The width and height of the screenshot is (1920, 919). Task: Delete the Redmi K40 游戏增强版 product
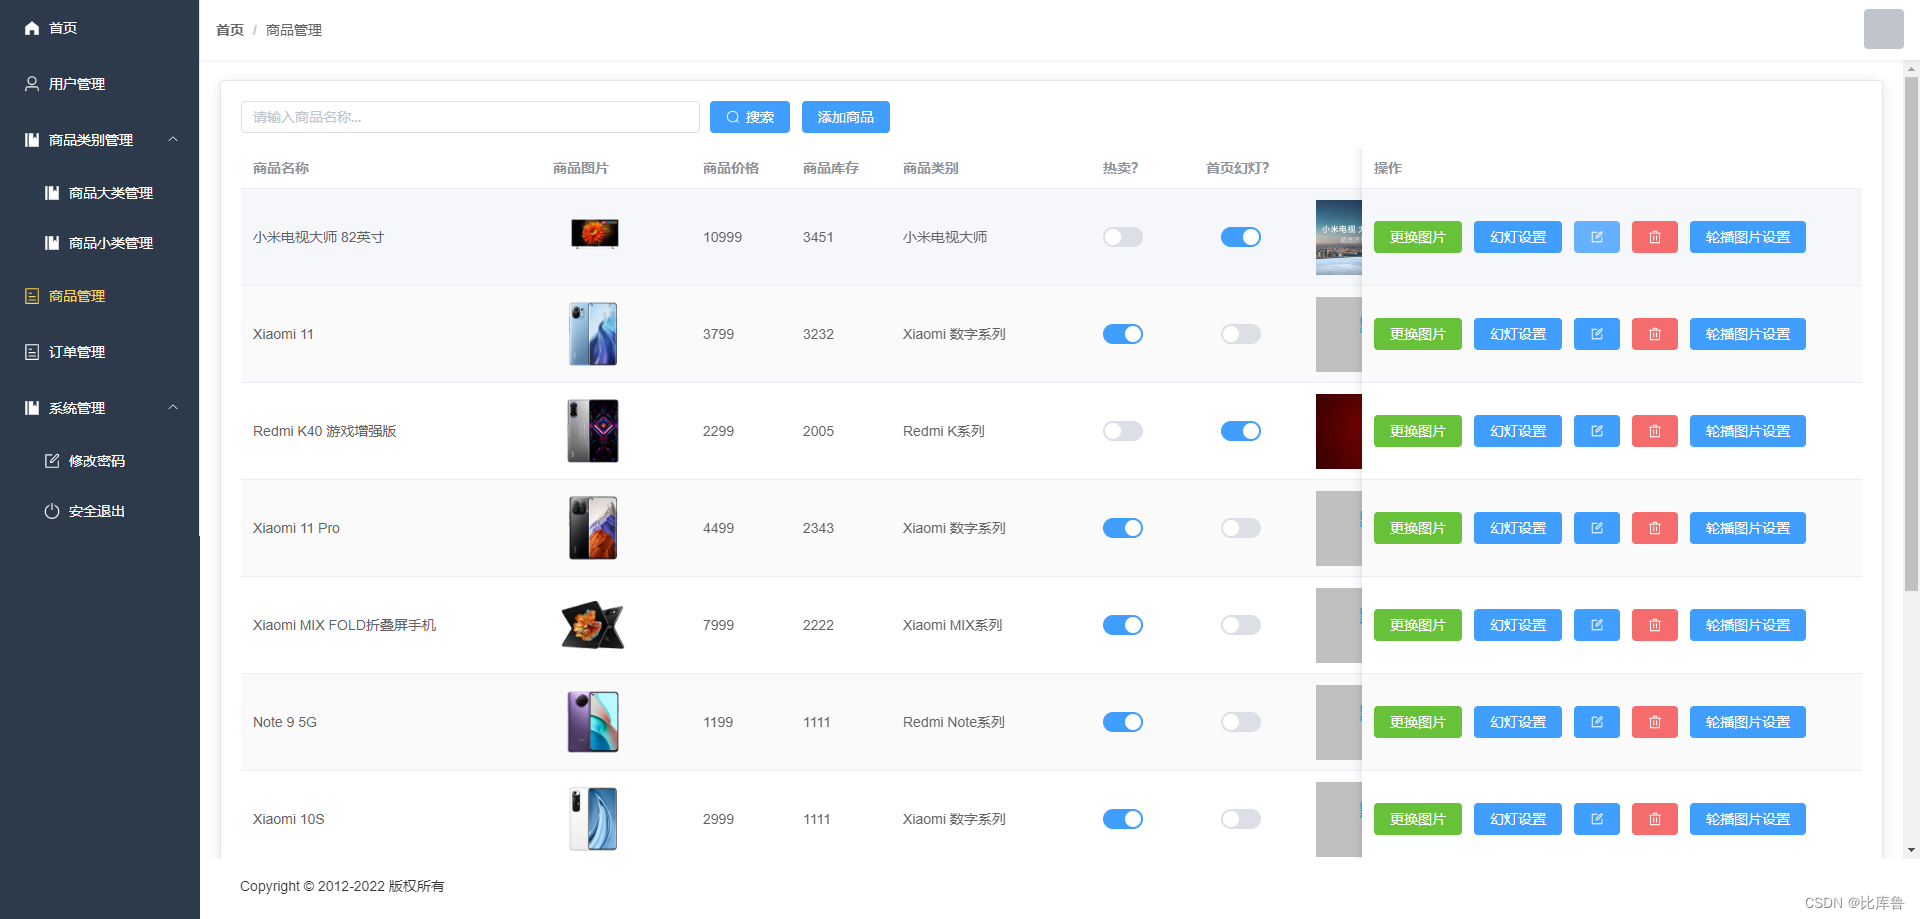[x=1655, y=431]
